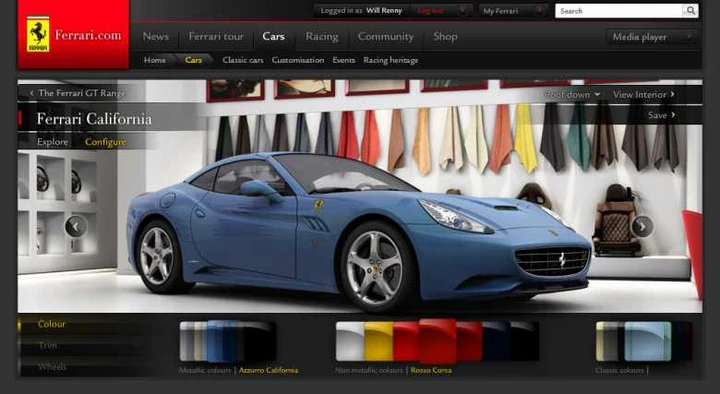Click the Will Renny user name
720x394 pixels.
click(x=384, y=11)
